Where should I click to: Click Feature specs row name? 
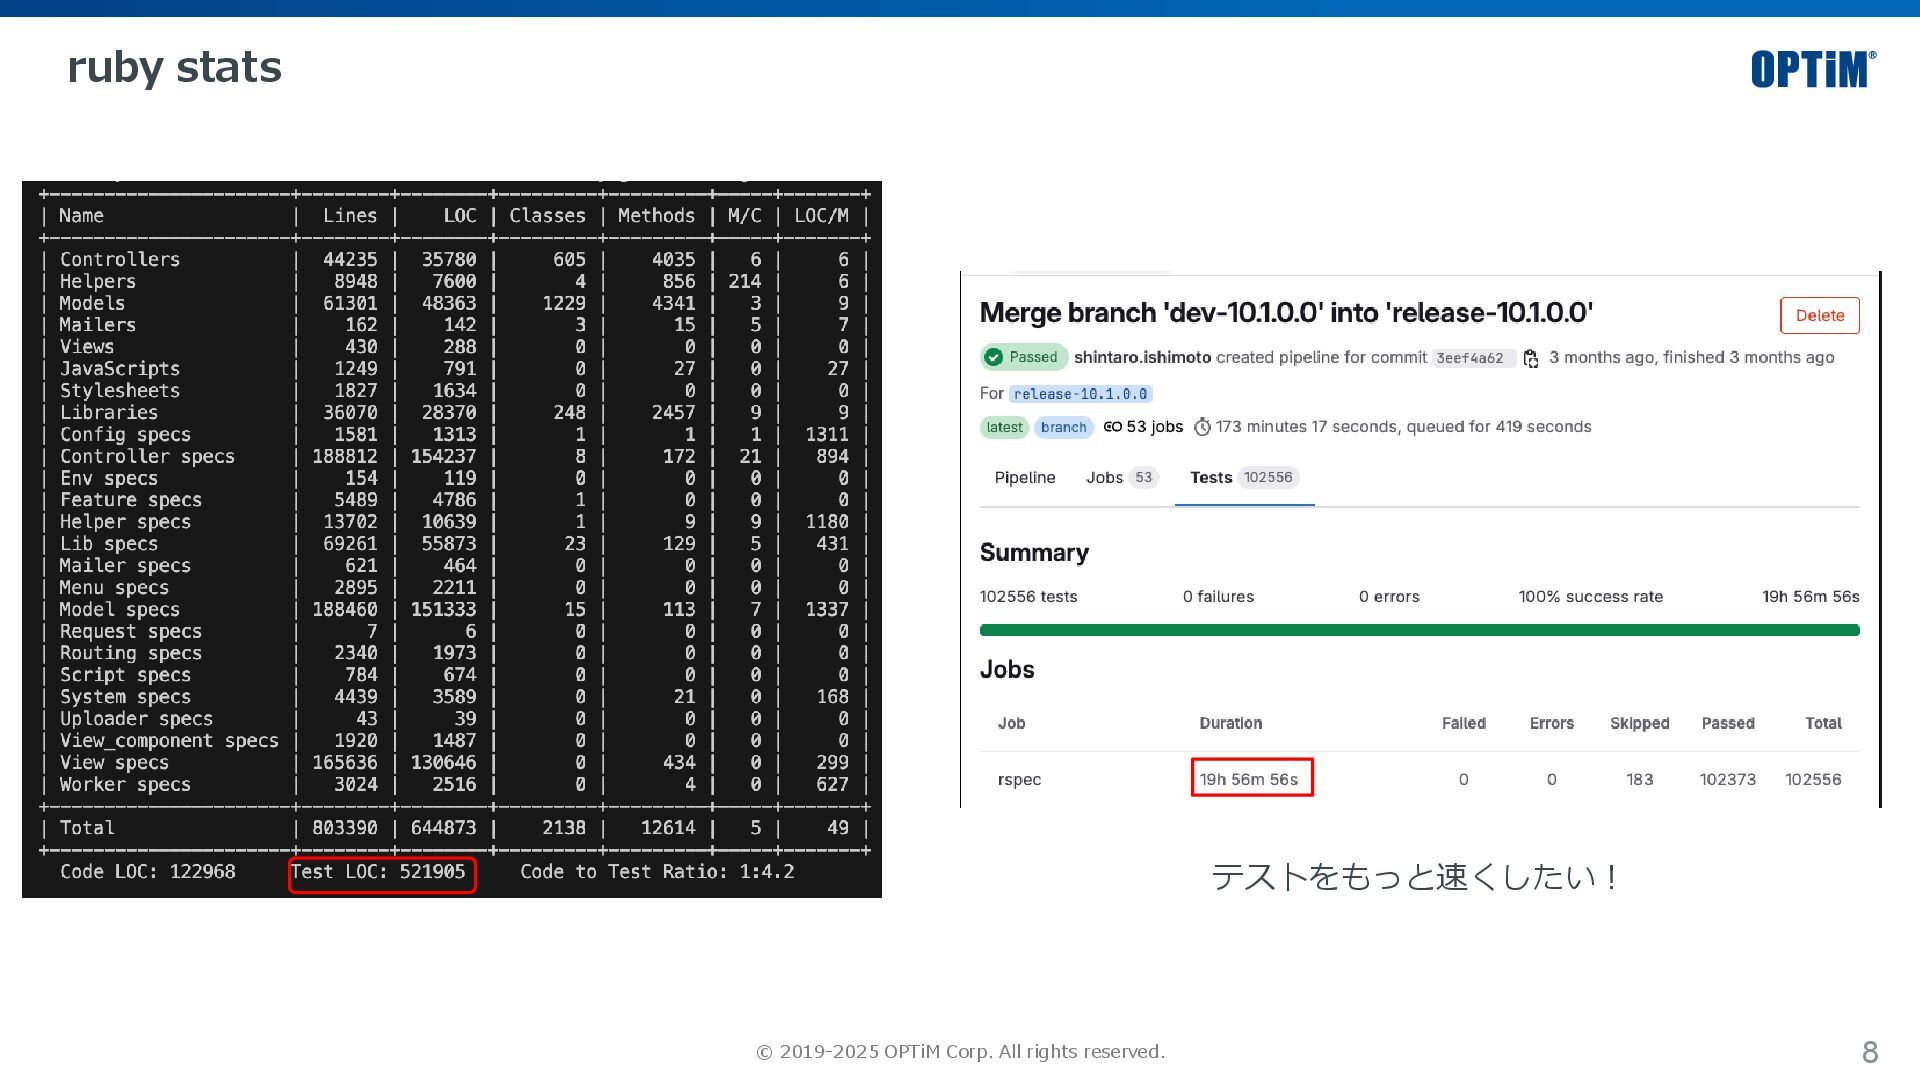pos(130,500)
